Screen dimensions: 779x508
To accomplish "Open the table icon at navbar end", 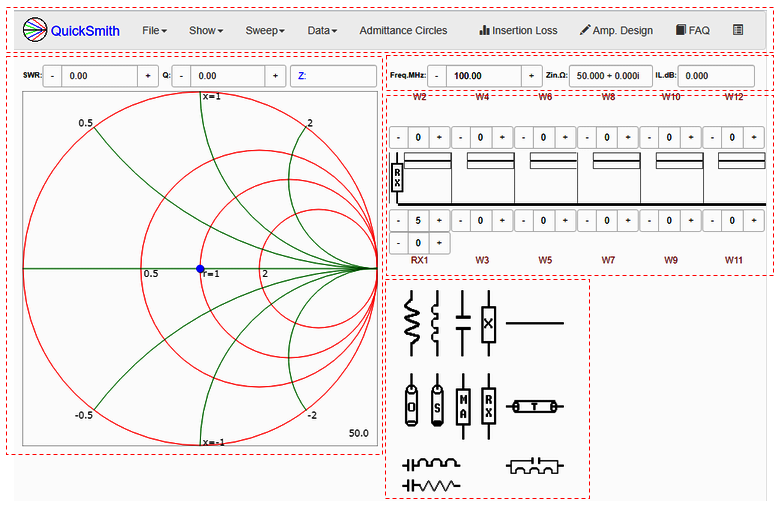I will pos(738,30).
